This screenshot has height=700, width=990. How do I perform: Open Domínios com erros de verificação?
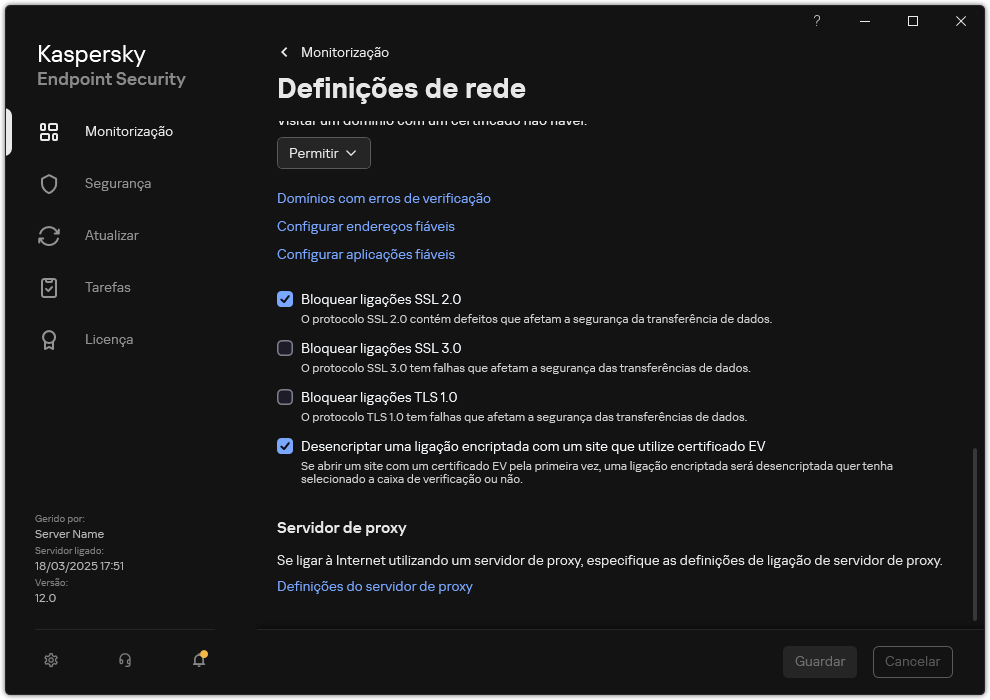click(384, 198)
